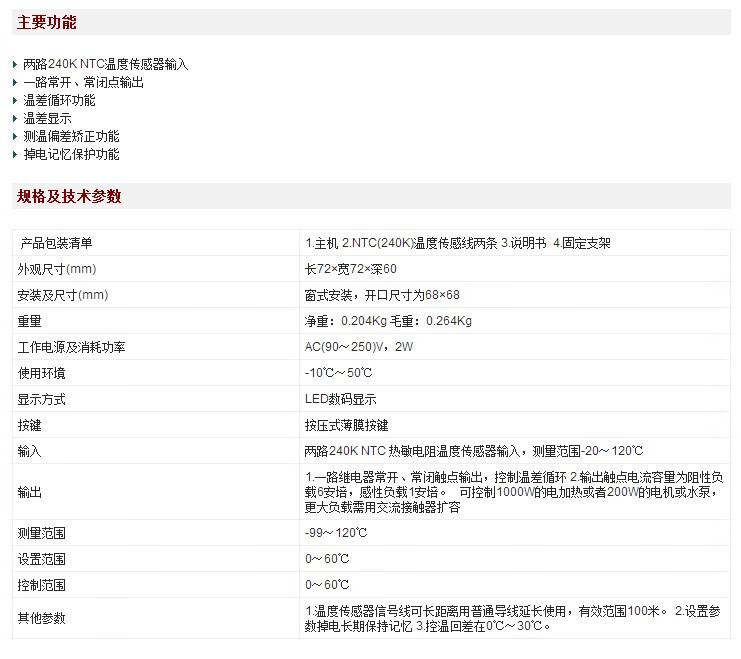The width and height of the screenshot is (741, 659).
Task: Click the 输出 row label
Action: coord(29,492)
